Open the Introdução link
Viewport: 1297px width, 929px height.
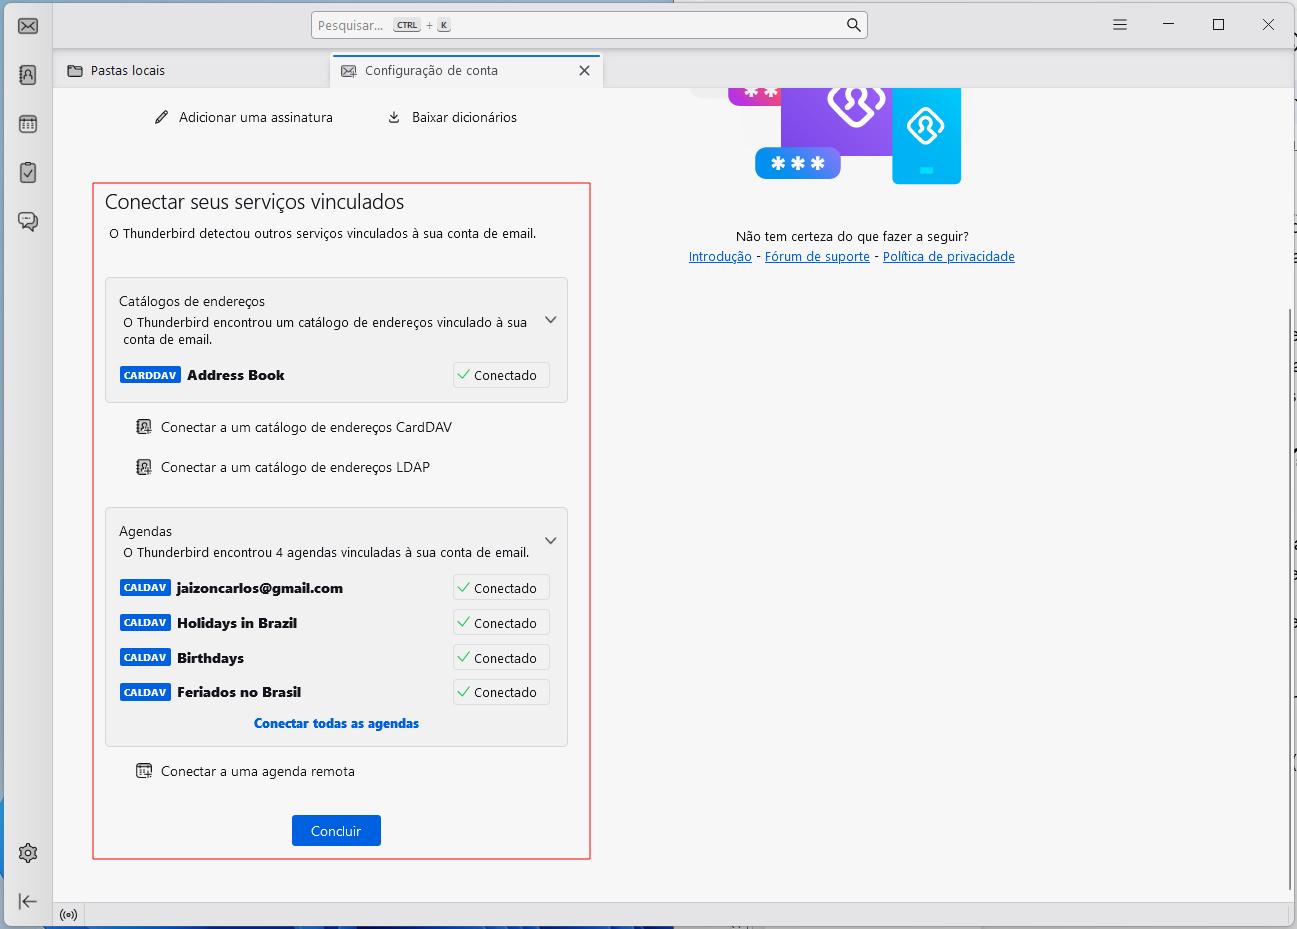[x=720, y=256]
